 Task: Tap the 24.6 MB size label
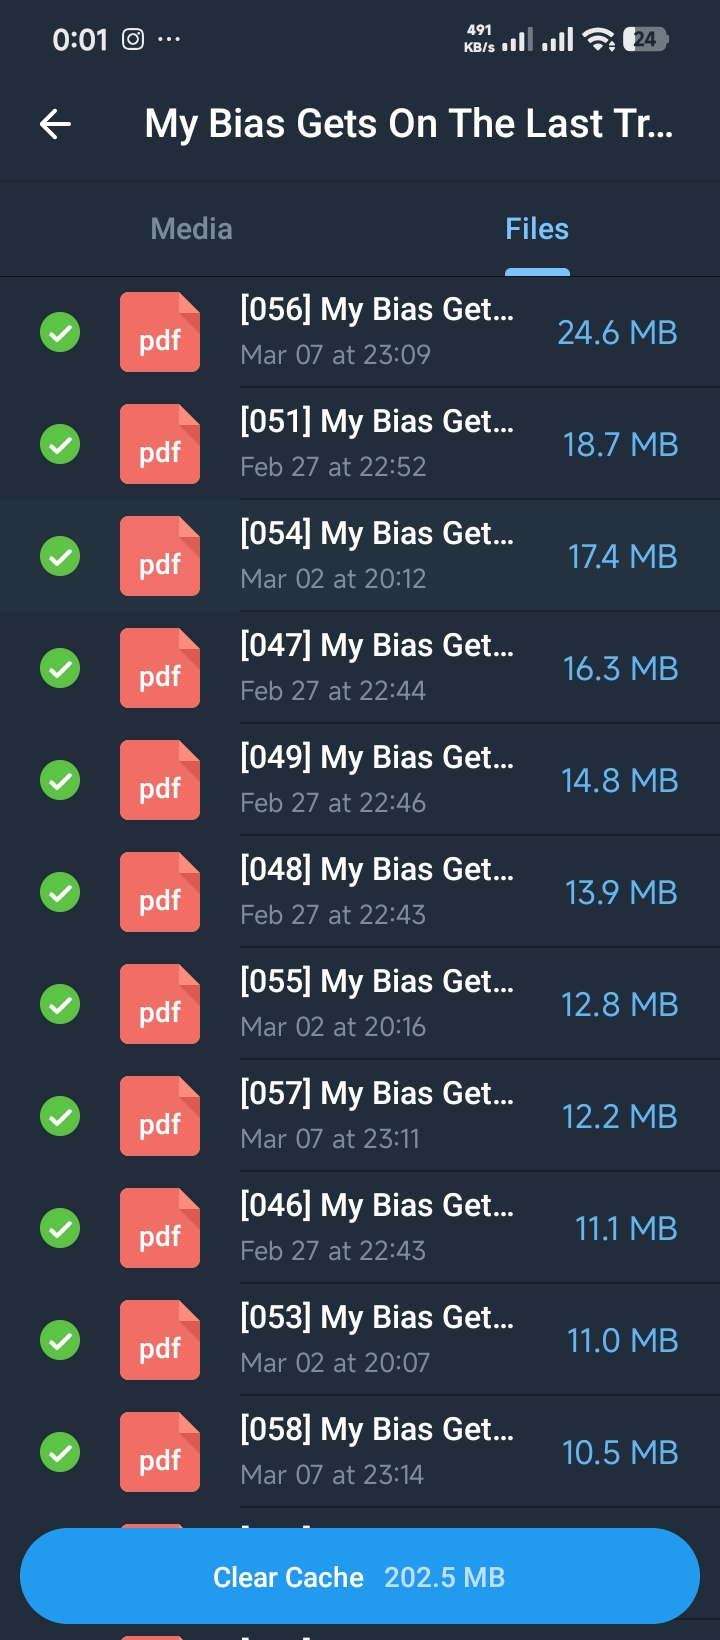click(617, 333)
